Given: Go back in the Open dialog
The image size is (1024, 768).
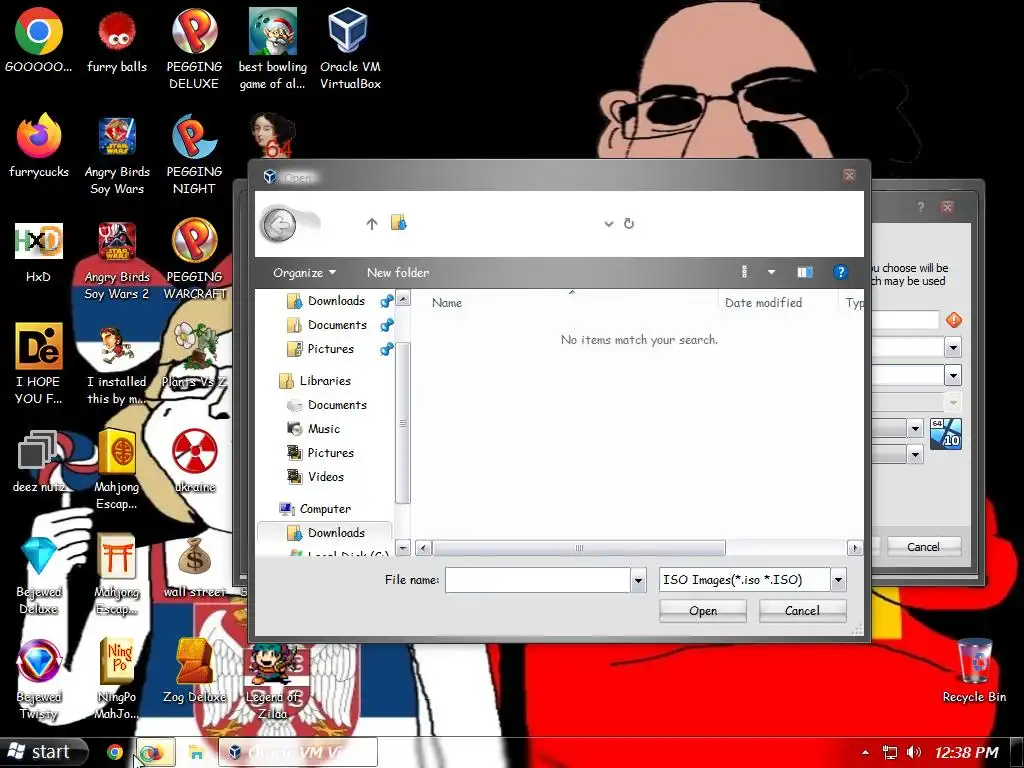Looking at the screenshot, I should point(279,225).
